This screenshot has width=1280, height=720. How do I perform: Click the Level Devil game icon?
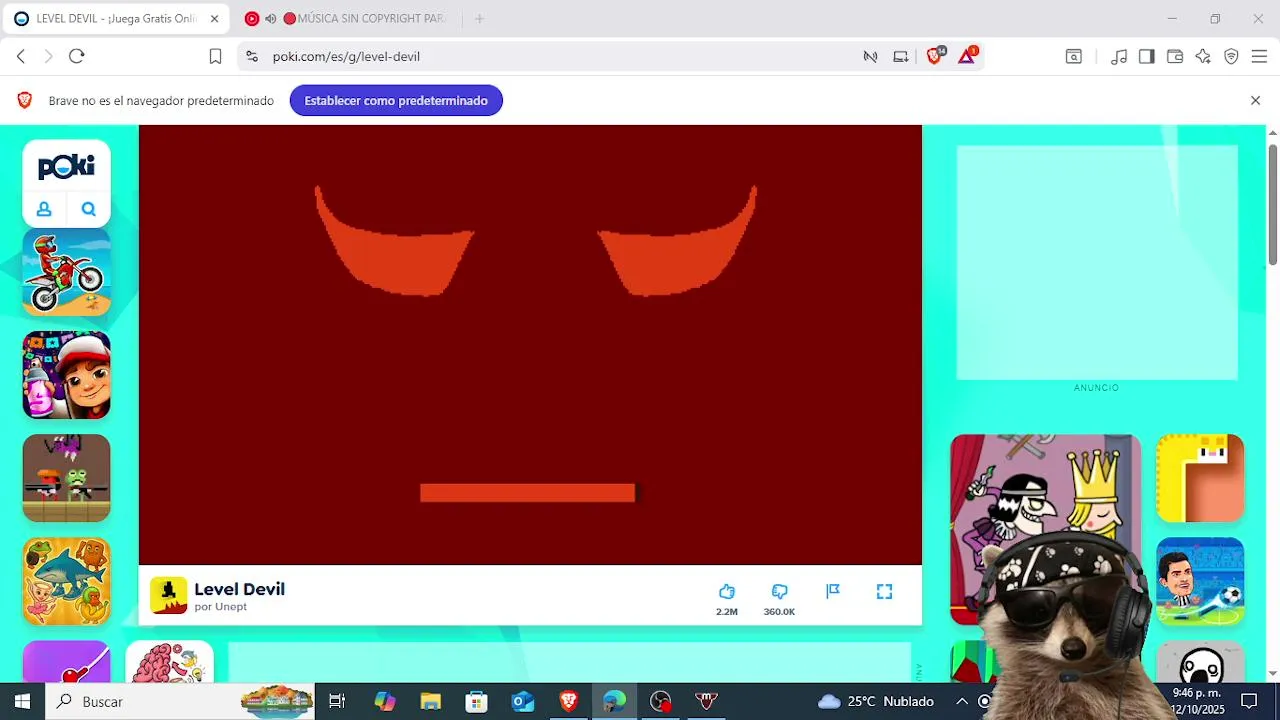click(168, 596)
